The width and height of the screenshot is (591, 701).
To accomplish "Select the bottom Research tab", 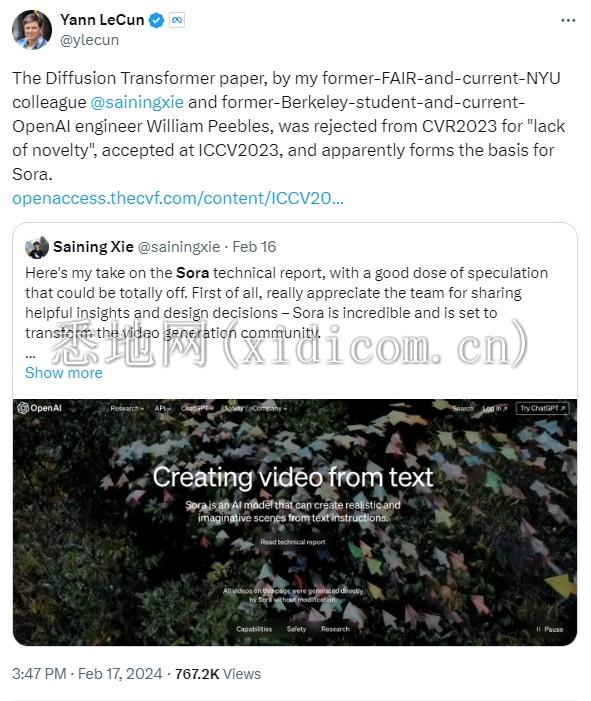I will click(335, 629).
